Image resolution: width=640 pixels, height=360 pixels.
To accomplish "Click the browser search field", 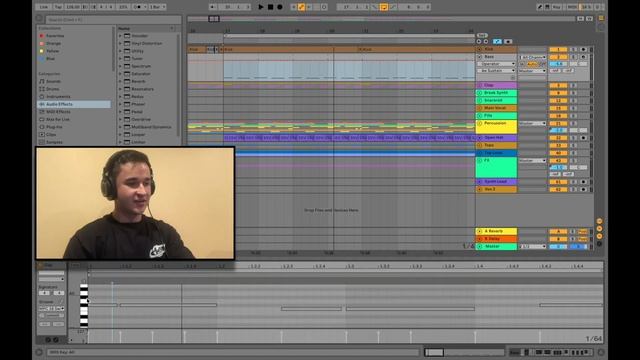I will tap(113, 20).
